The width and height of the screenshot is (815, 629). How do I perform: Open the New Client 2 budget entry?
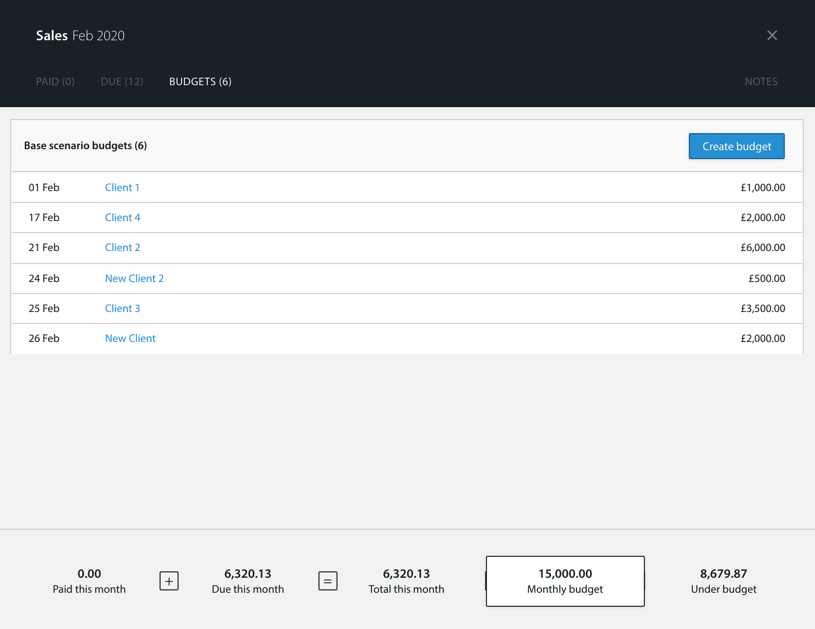click(134, 278)
